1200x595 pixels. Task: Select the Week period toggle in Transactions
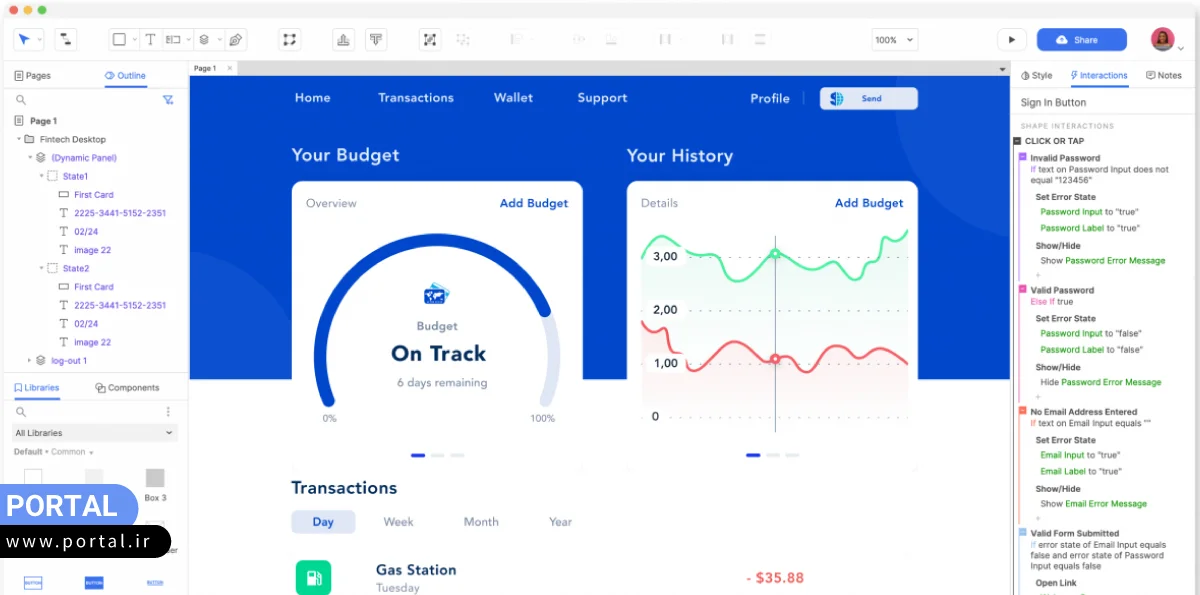coord(398,522)
